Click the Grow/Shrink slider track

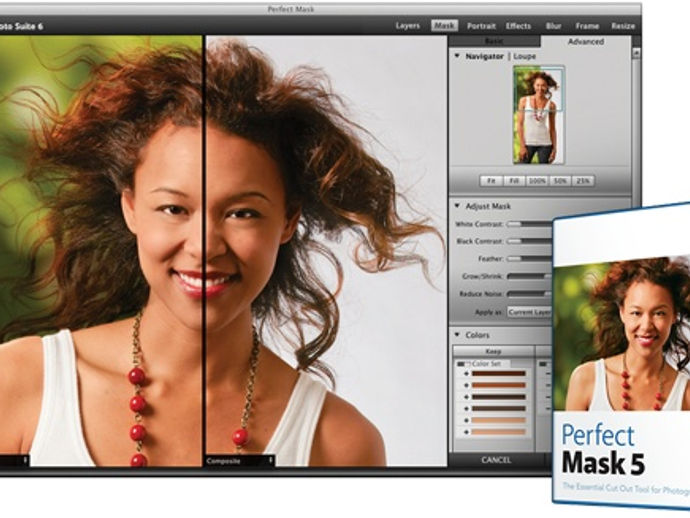pos(529,276)
